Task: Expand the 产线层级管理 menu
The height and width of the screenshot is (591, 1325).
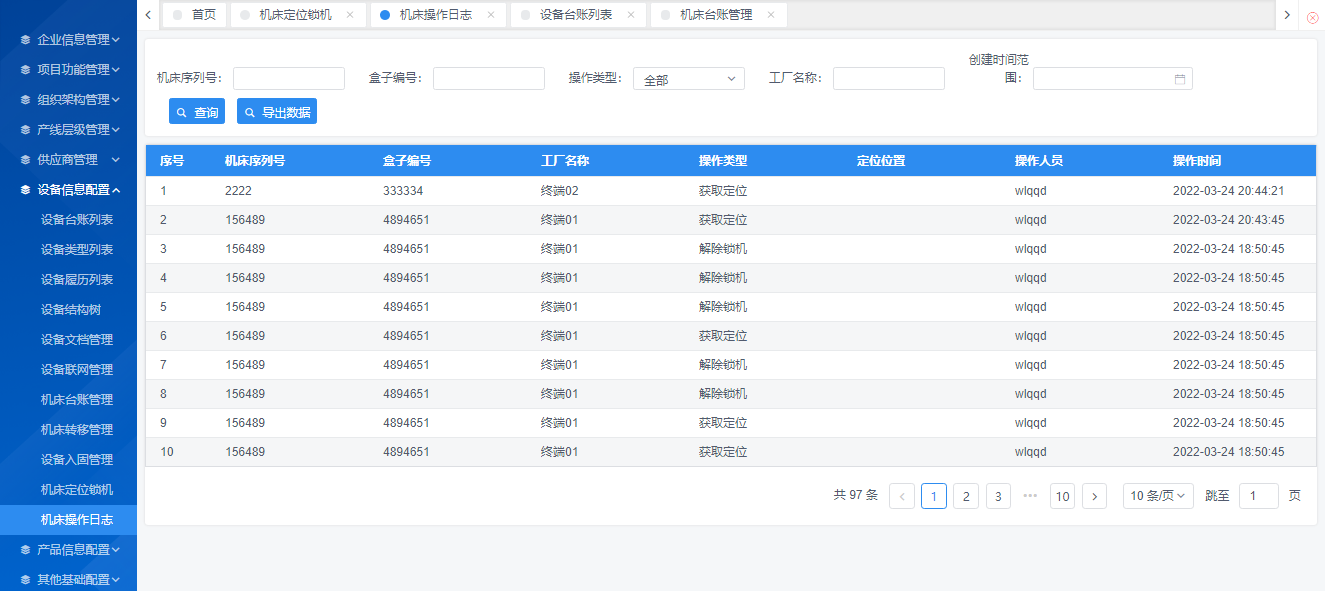Action: pyautogui.click(x=68, y=130)
